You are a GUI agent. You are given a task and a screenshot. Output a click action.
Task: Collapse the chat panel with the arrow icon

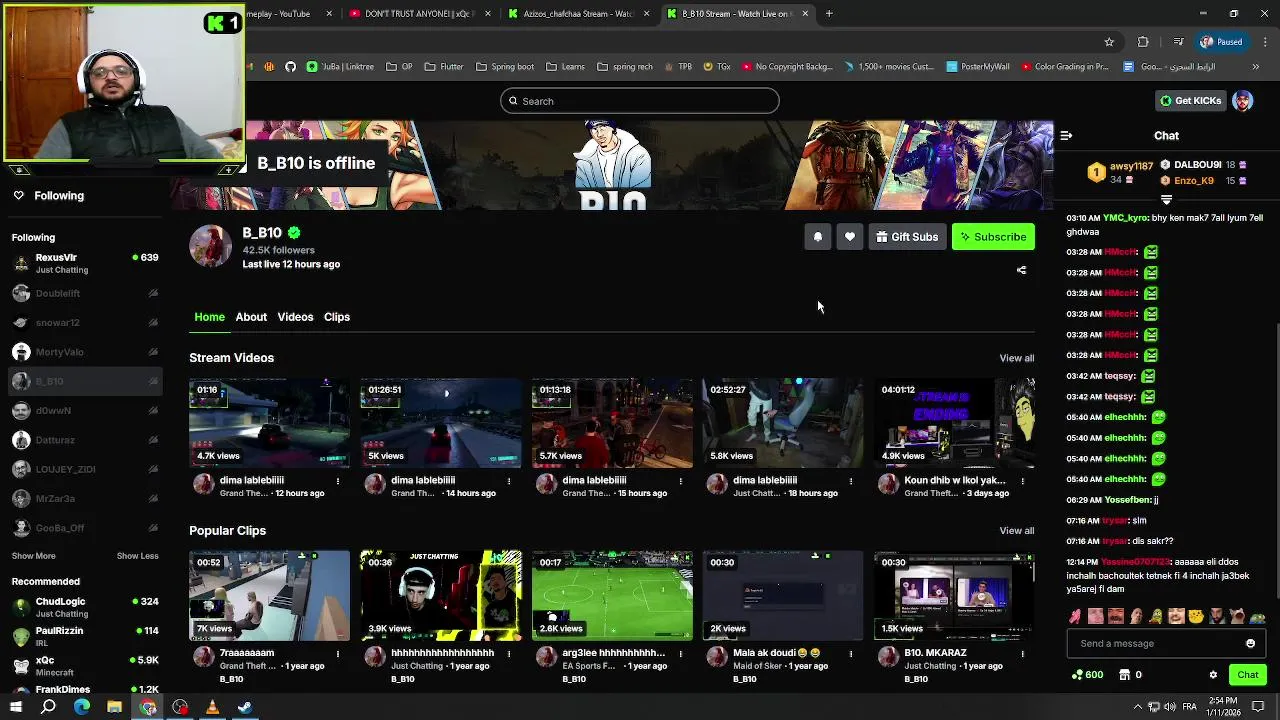(1066, 135)
